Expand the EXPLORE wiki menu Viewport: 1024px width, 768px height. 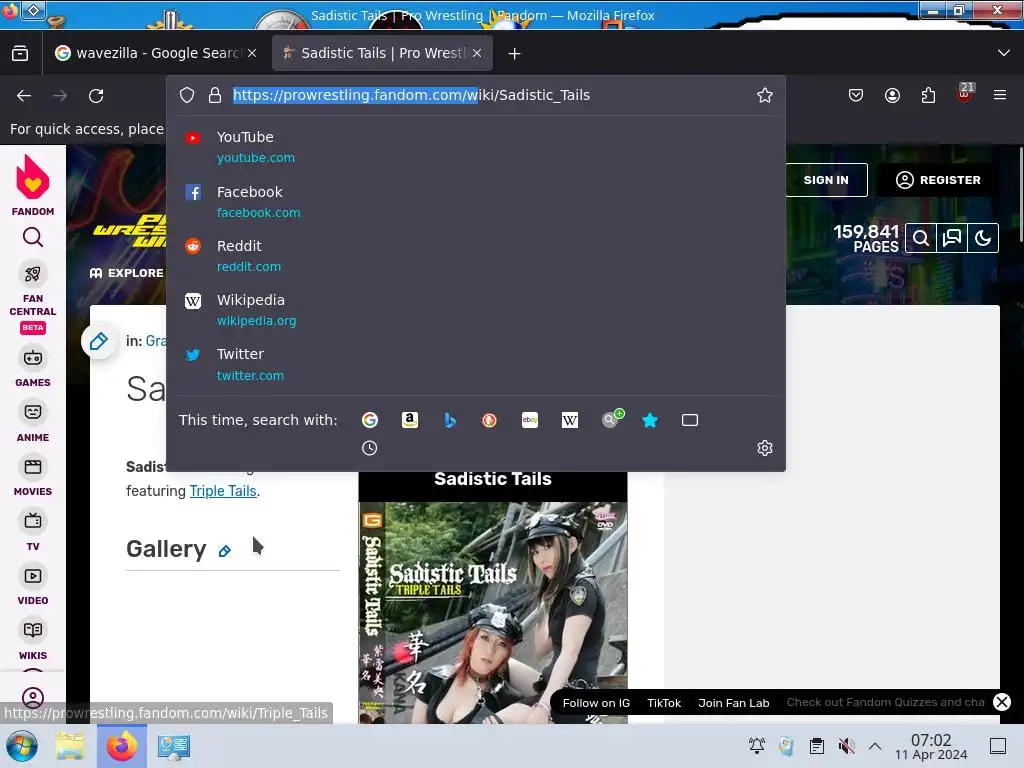[x=127, y=273]
